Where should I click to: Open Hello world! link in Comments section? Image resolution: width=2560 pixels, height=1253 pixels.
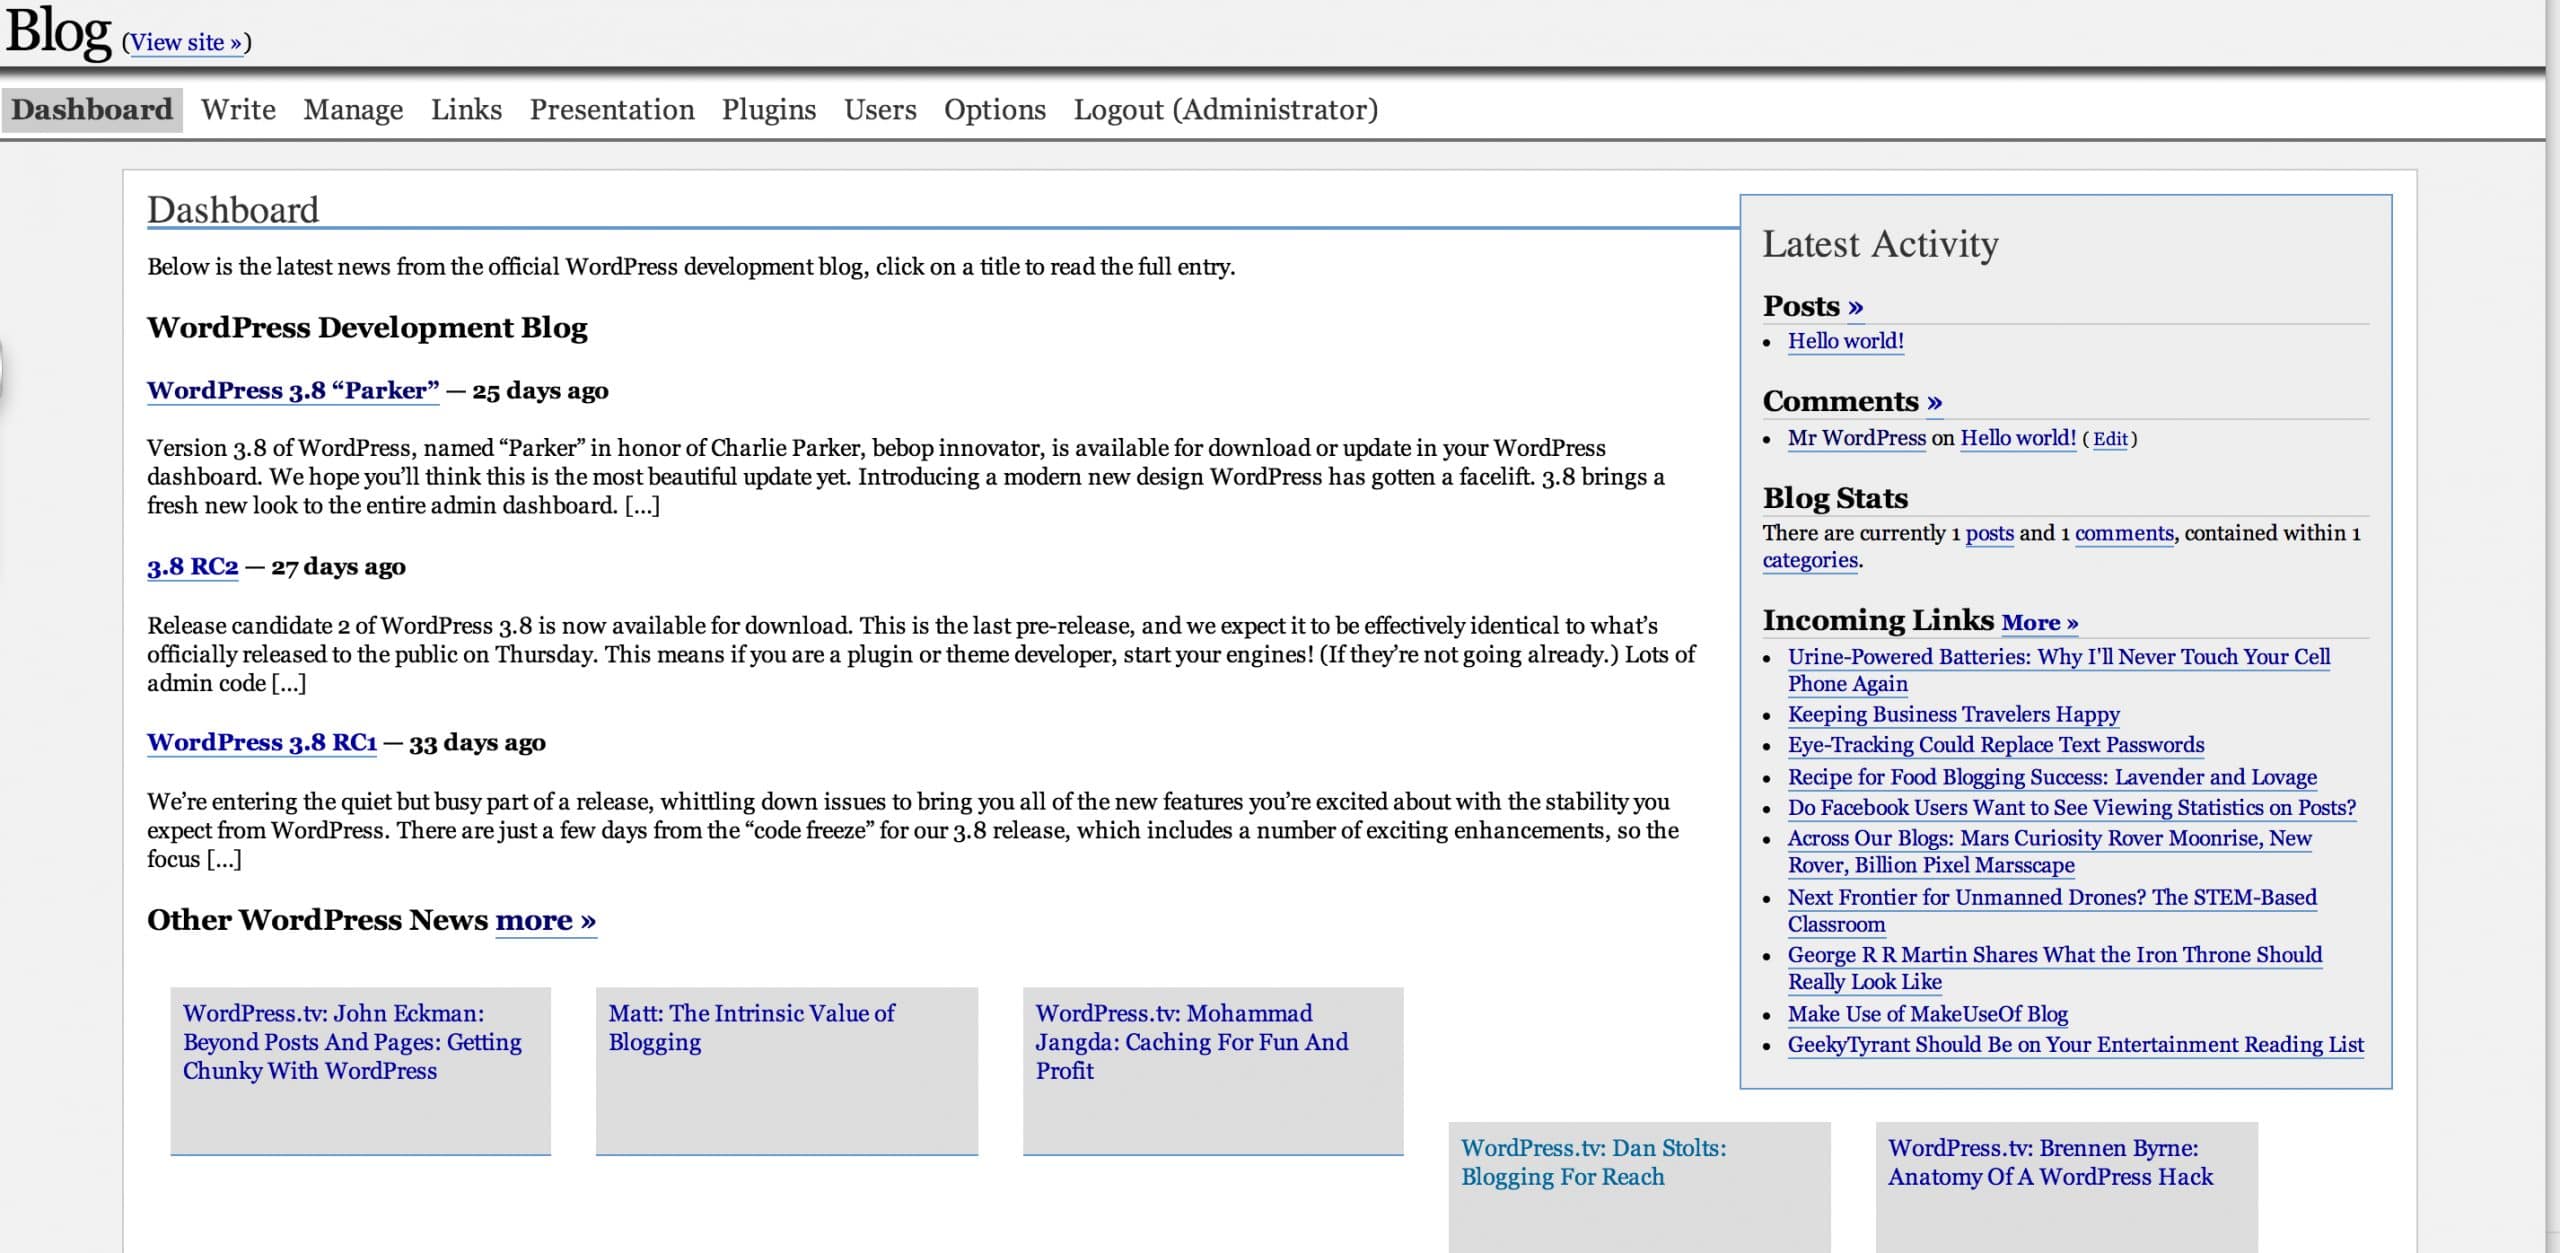(2018, 438)
